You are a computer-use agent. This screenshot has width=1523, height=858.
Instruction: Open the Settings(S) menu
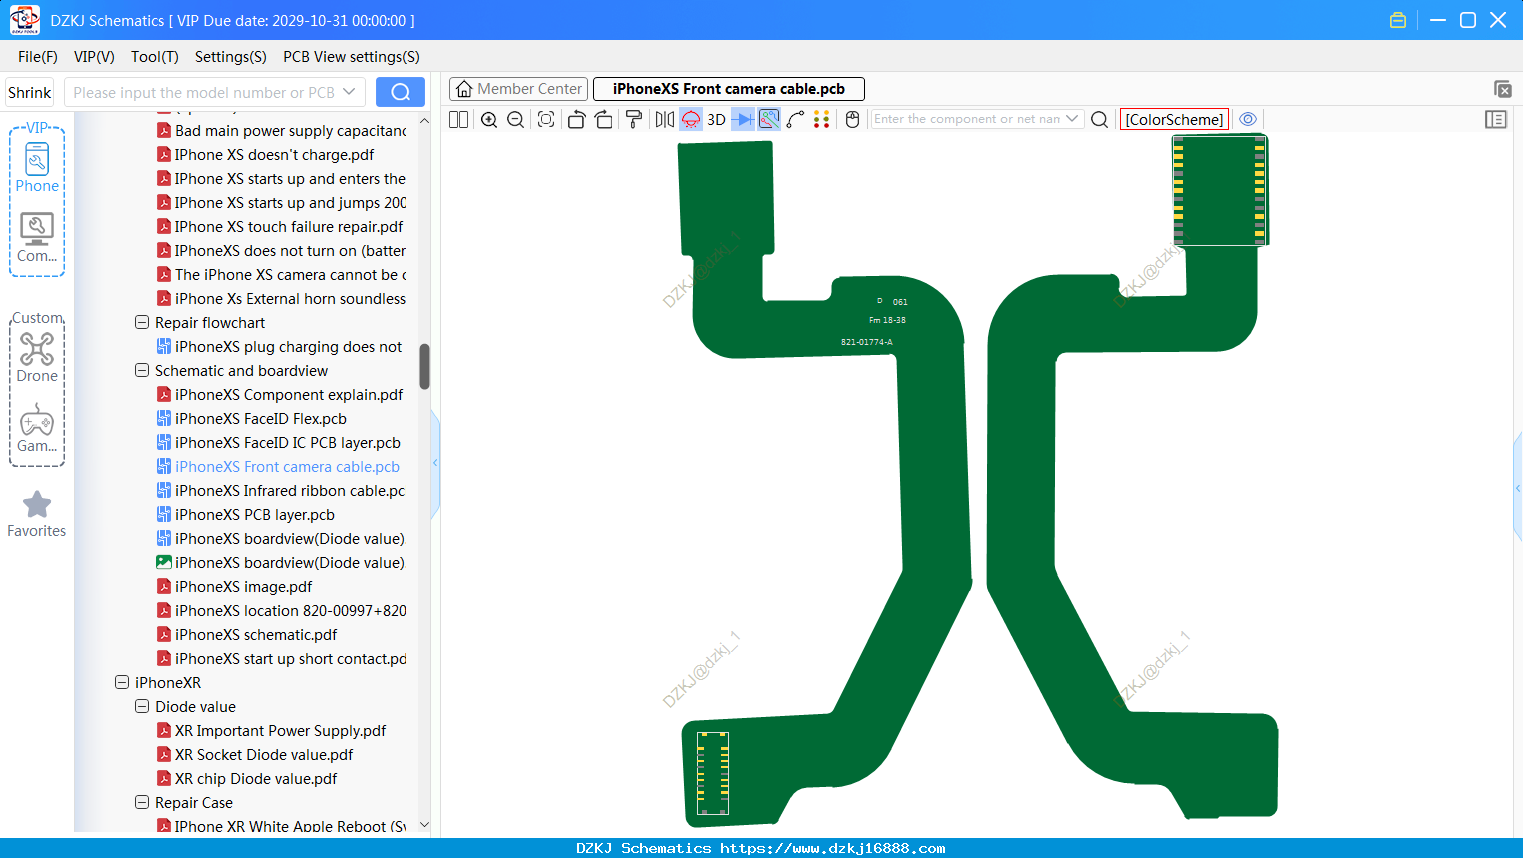231,57
